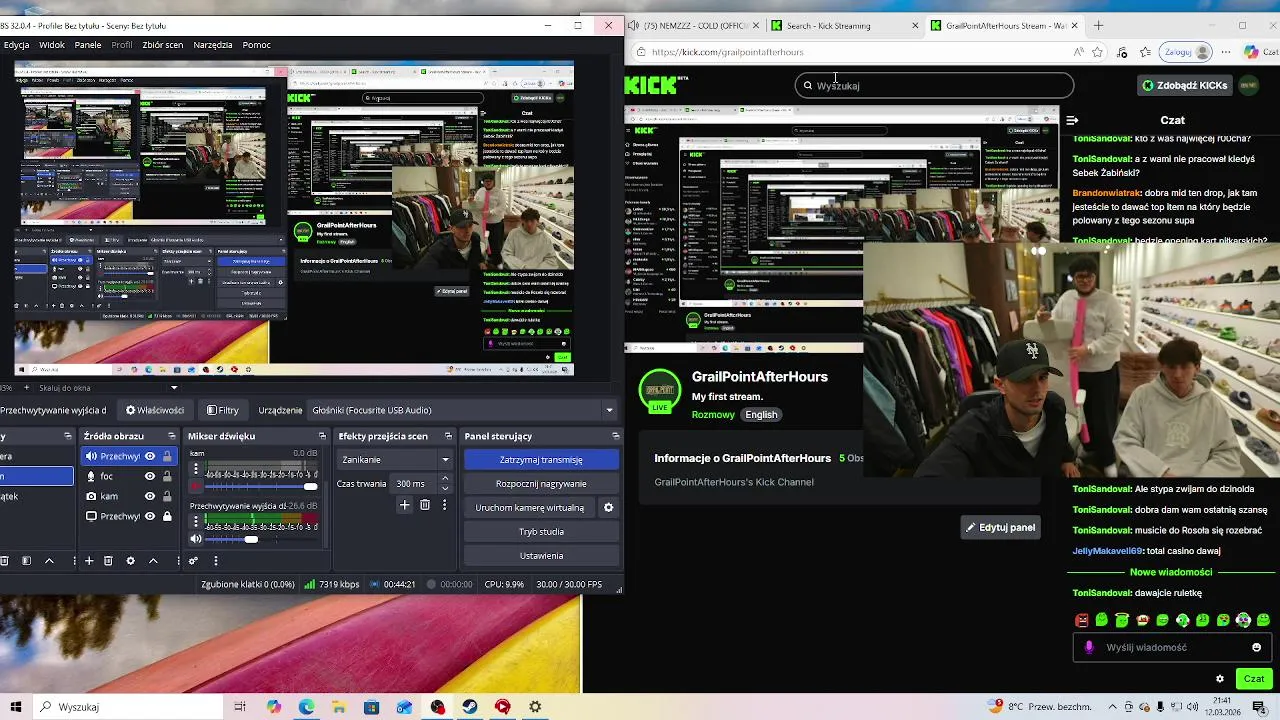This screenshot has width=1280, height=720.
Task: Open advanced audio properties gears icon
Action: click(194, 561)
